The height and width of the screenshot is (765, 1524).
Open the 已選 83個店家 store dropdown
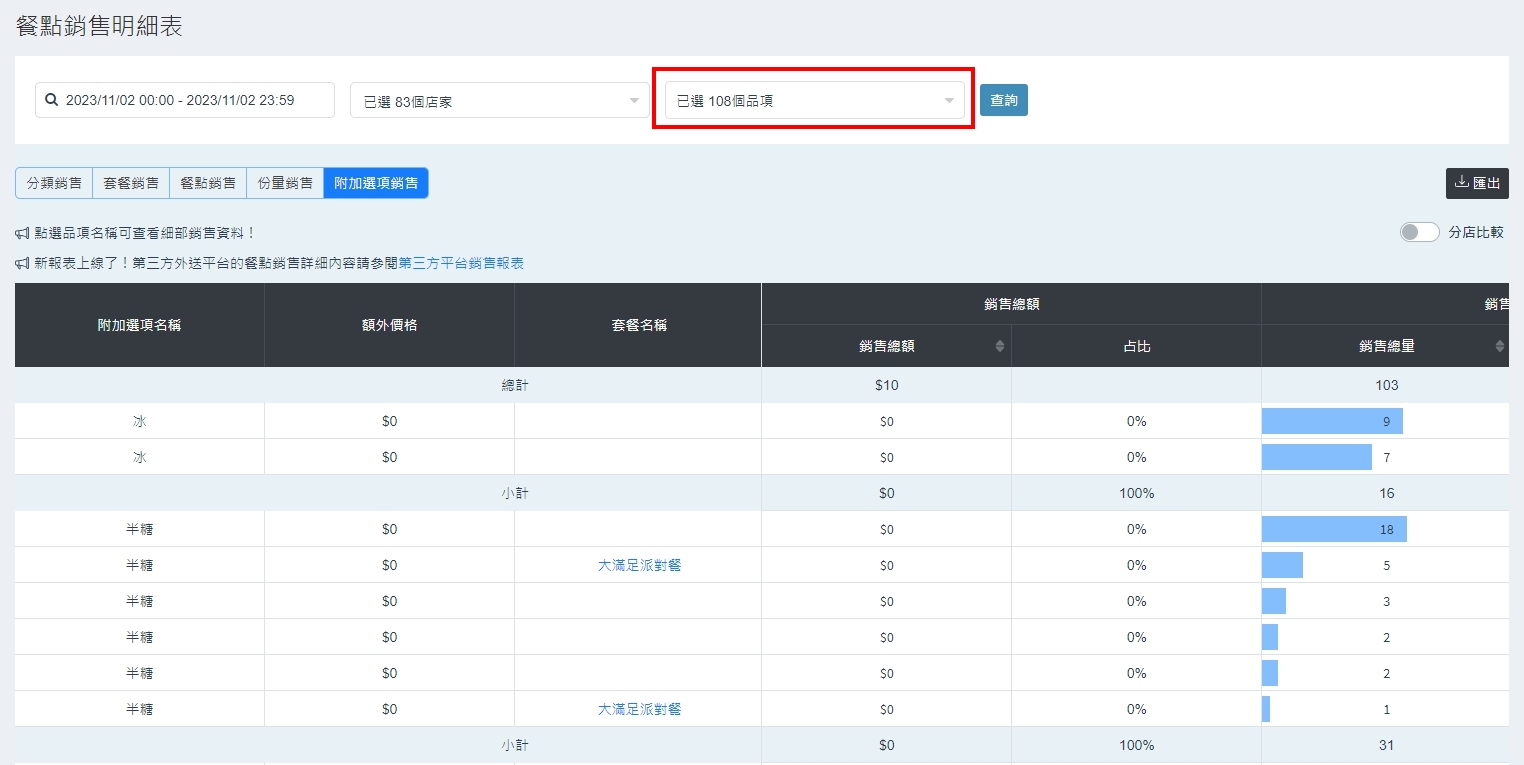click(x=499, y=101)
